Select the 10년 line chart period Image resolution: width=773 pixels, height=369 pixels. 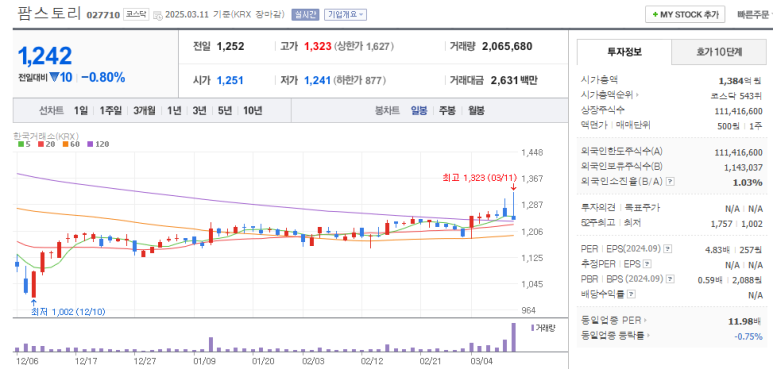pyautogui.click(x=252, y=111)
